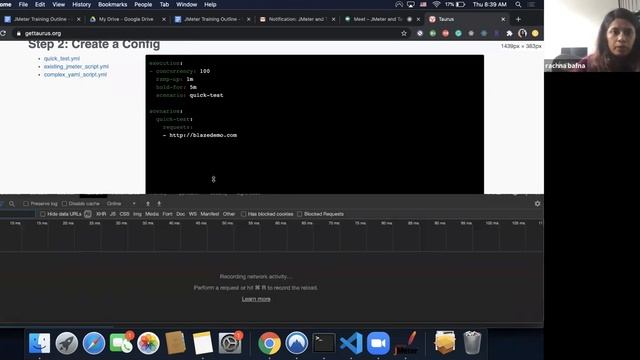This screenshot has height=360, width=640.
Task: Open a new Chrome tab
Action: pos(518,19)
